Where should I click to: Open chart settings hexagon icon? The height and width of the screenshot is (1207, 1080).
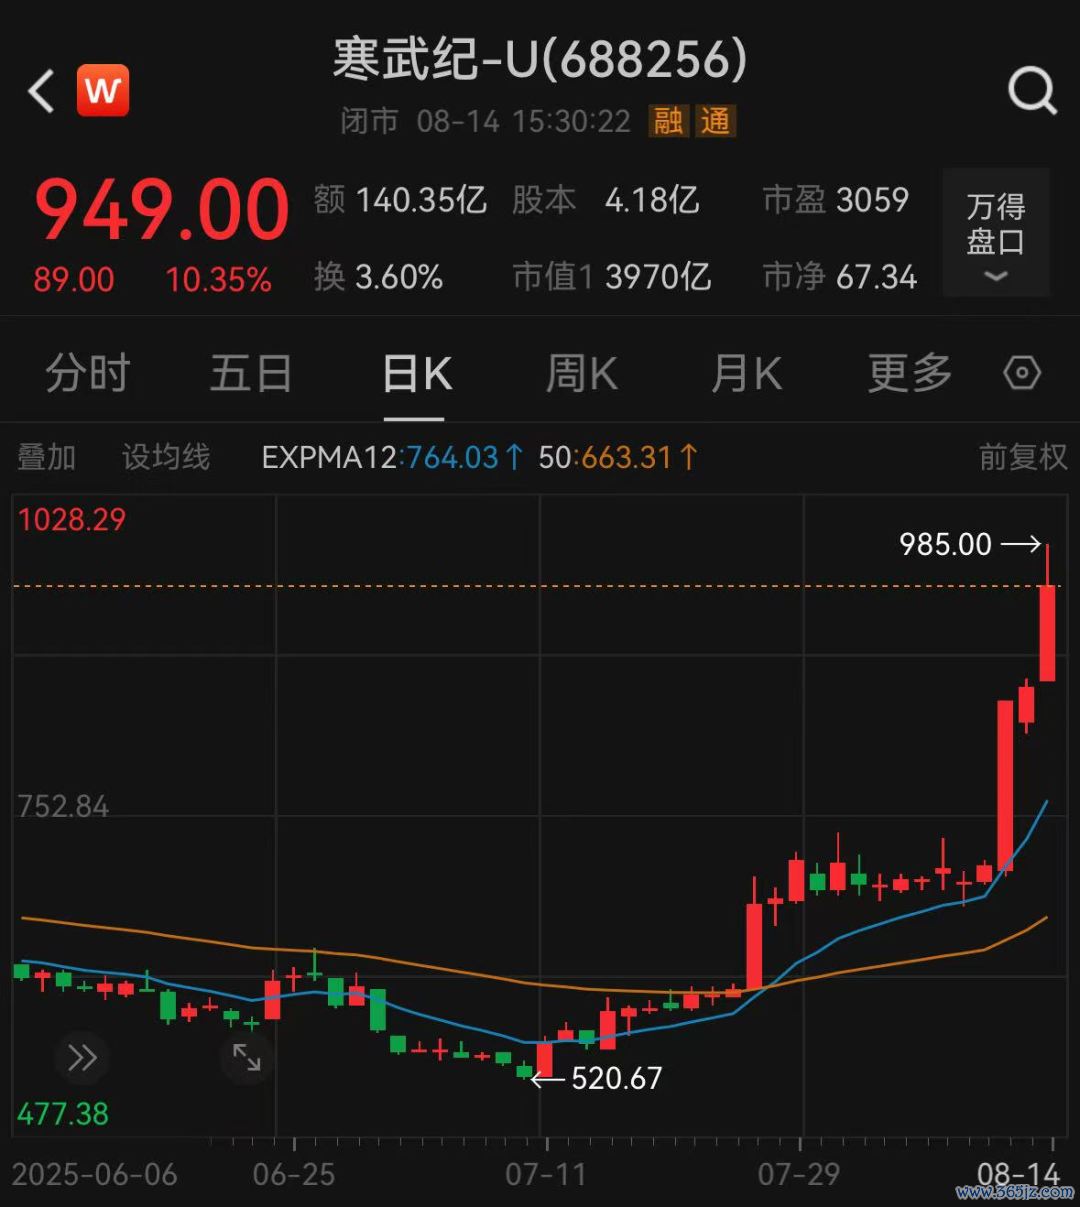(1022, 373)
